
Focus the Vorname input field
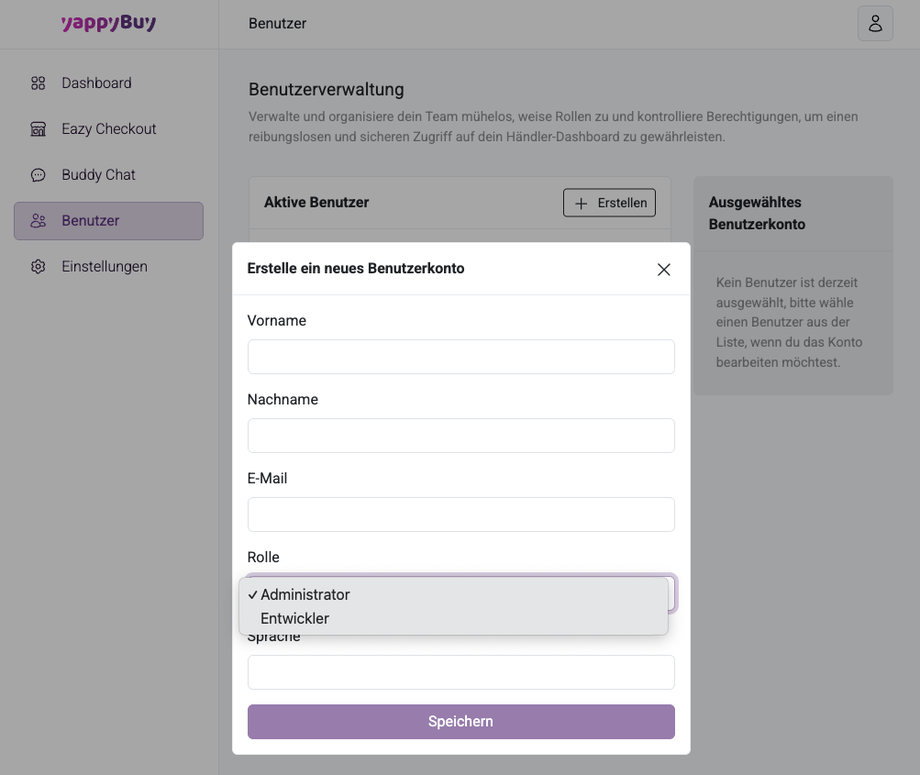pyautogui.click(x=461, y=357)
